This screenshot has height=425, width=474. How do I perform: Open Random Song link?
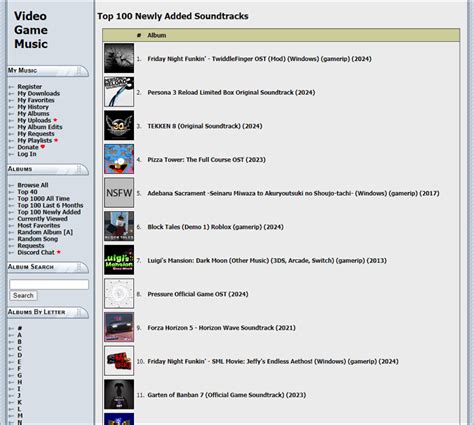38,239
